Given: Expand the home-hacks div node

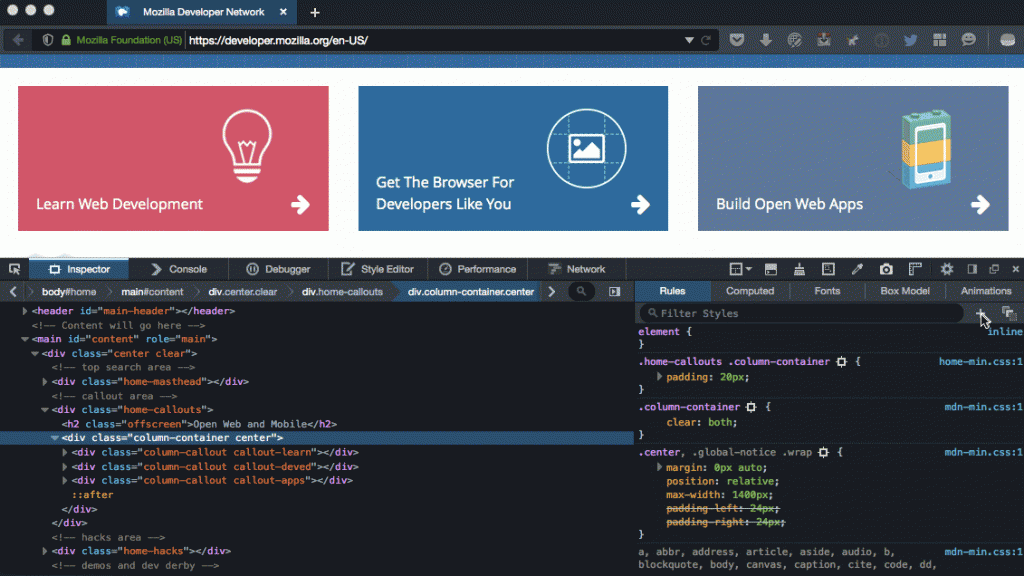Looking at the screenshot, I should coord(45,551).
